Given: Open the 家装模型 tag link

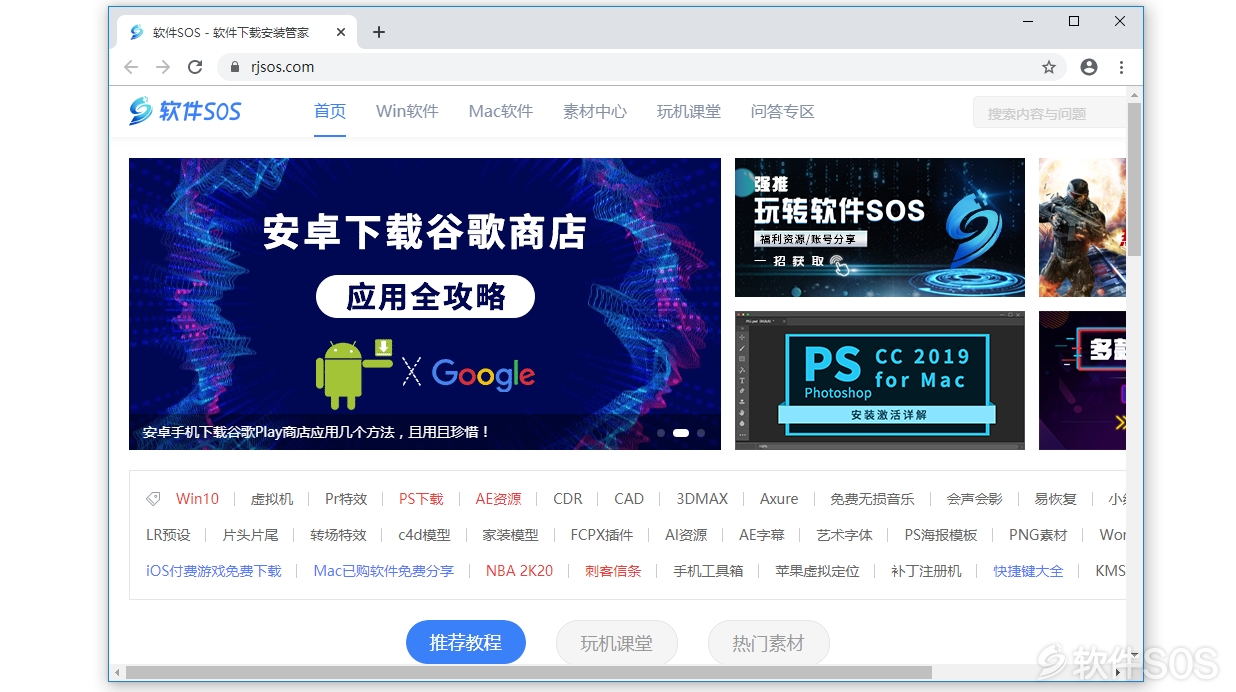Looking at the screenshot, I should [510, 534].
